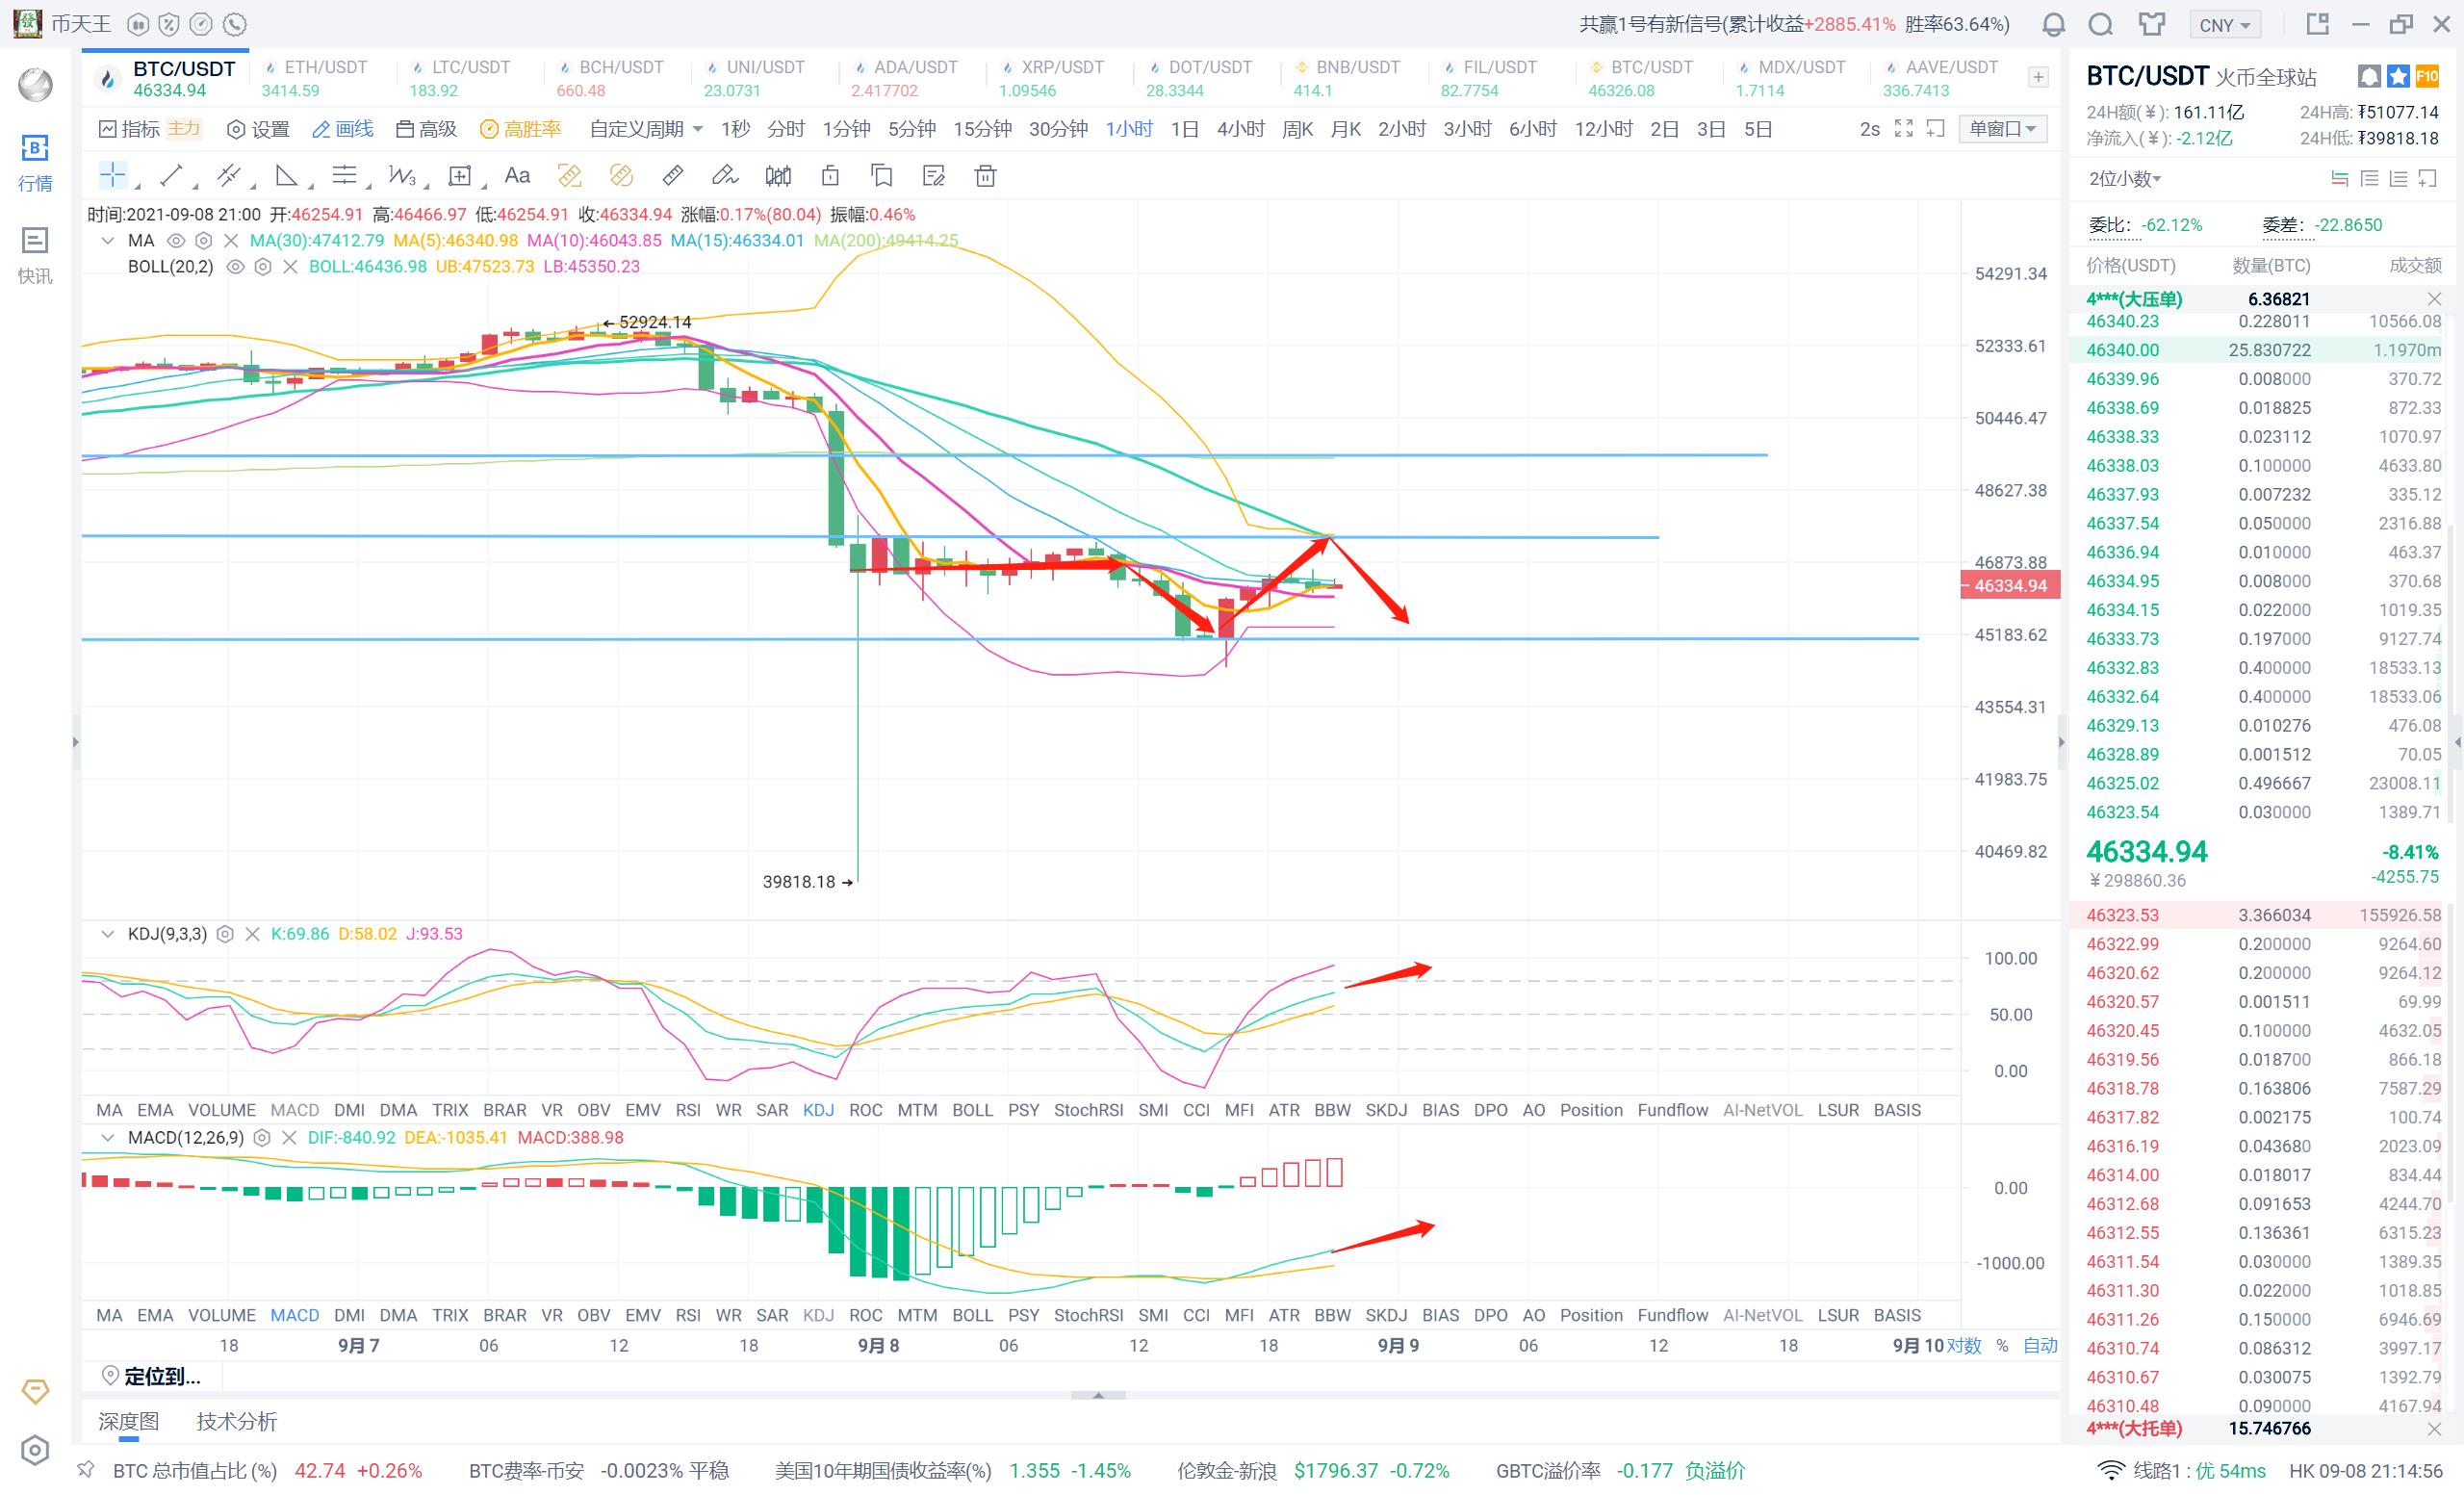Viewport: 2464px width, 1495px height.
Task: Select the crosshair cursor drawing tool
Action: [112, 176]
